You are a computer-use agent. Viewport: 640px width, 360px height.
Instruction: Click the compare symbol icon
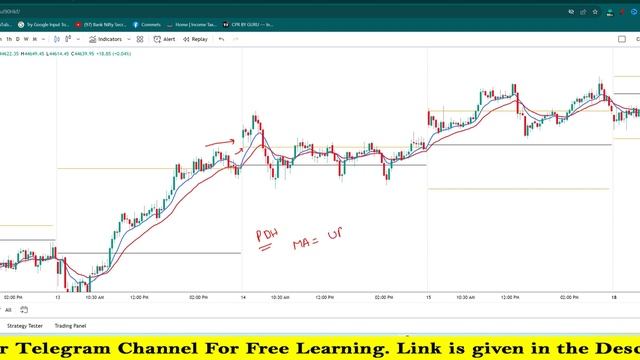68,39
